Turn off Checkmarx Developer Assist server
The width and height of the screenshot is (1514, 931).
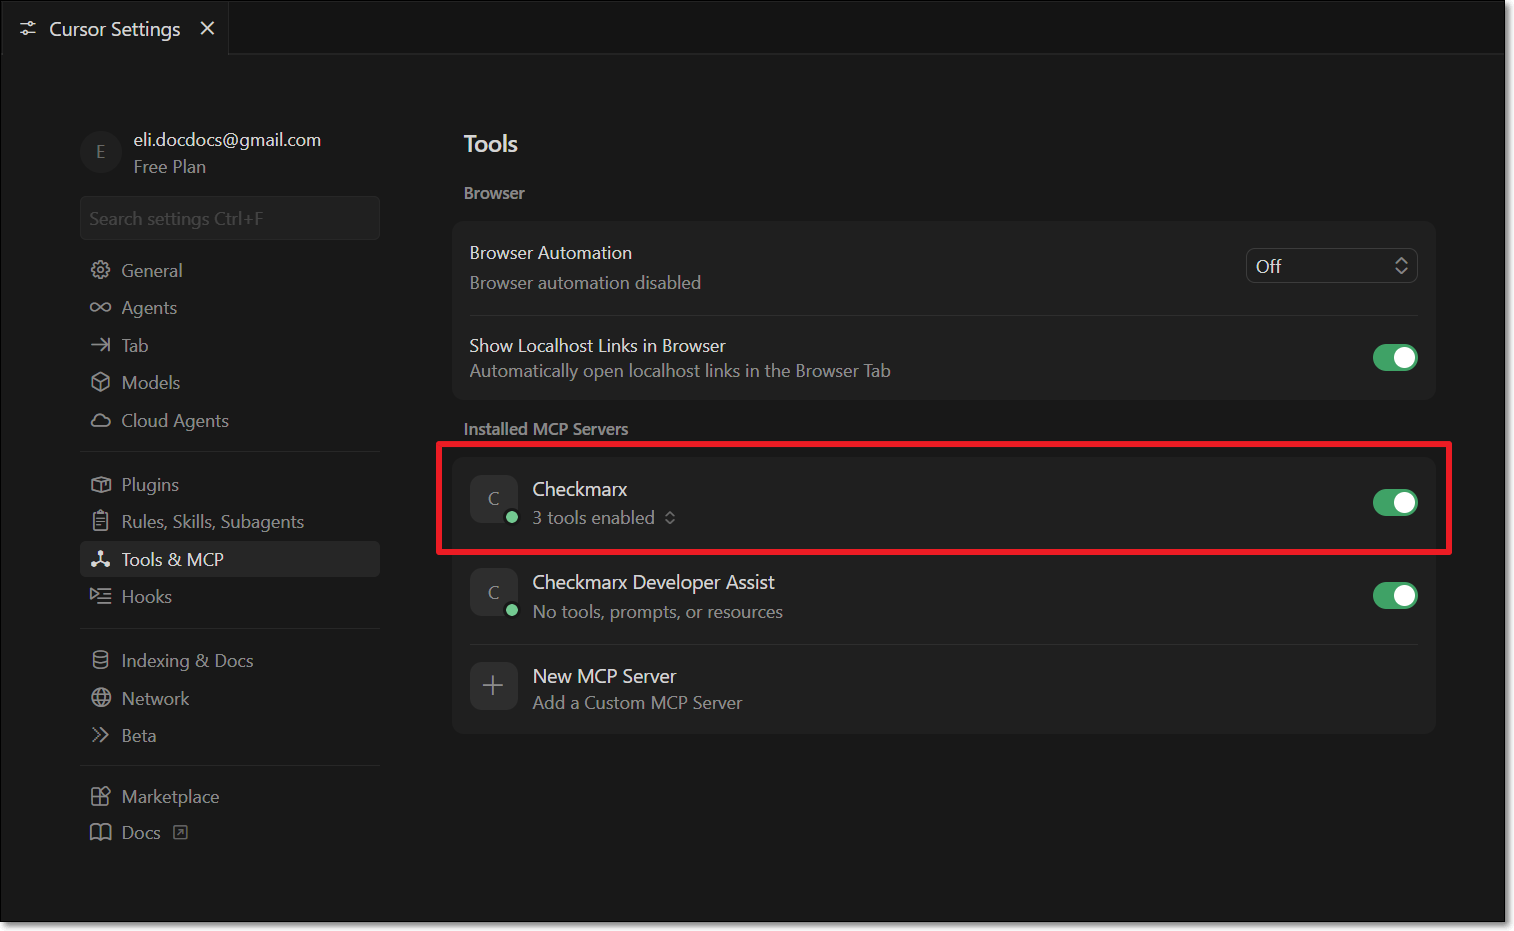[1394, 596]
